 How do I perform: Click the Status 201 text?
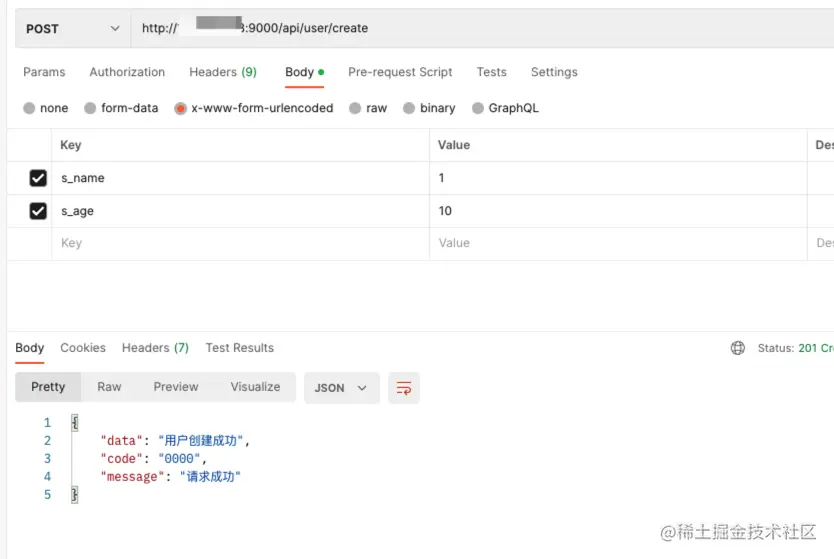[x=796, y=348]
